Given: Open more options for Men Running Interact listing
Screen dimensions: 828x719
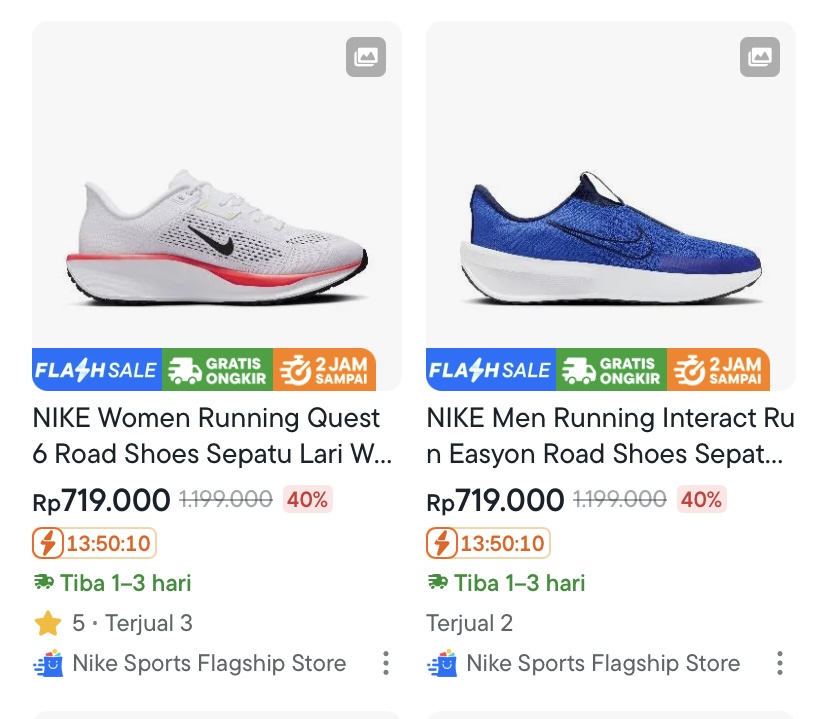Looking at the screenshot, I should tap(780, 663).
